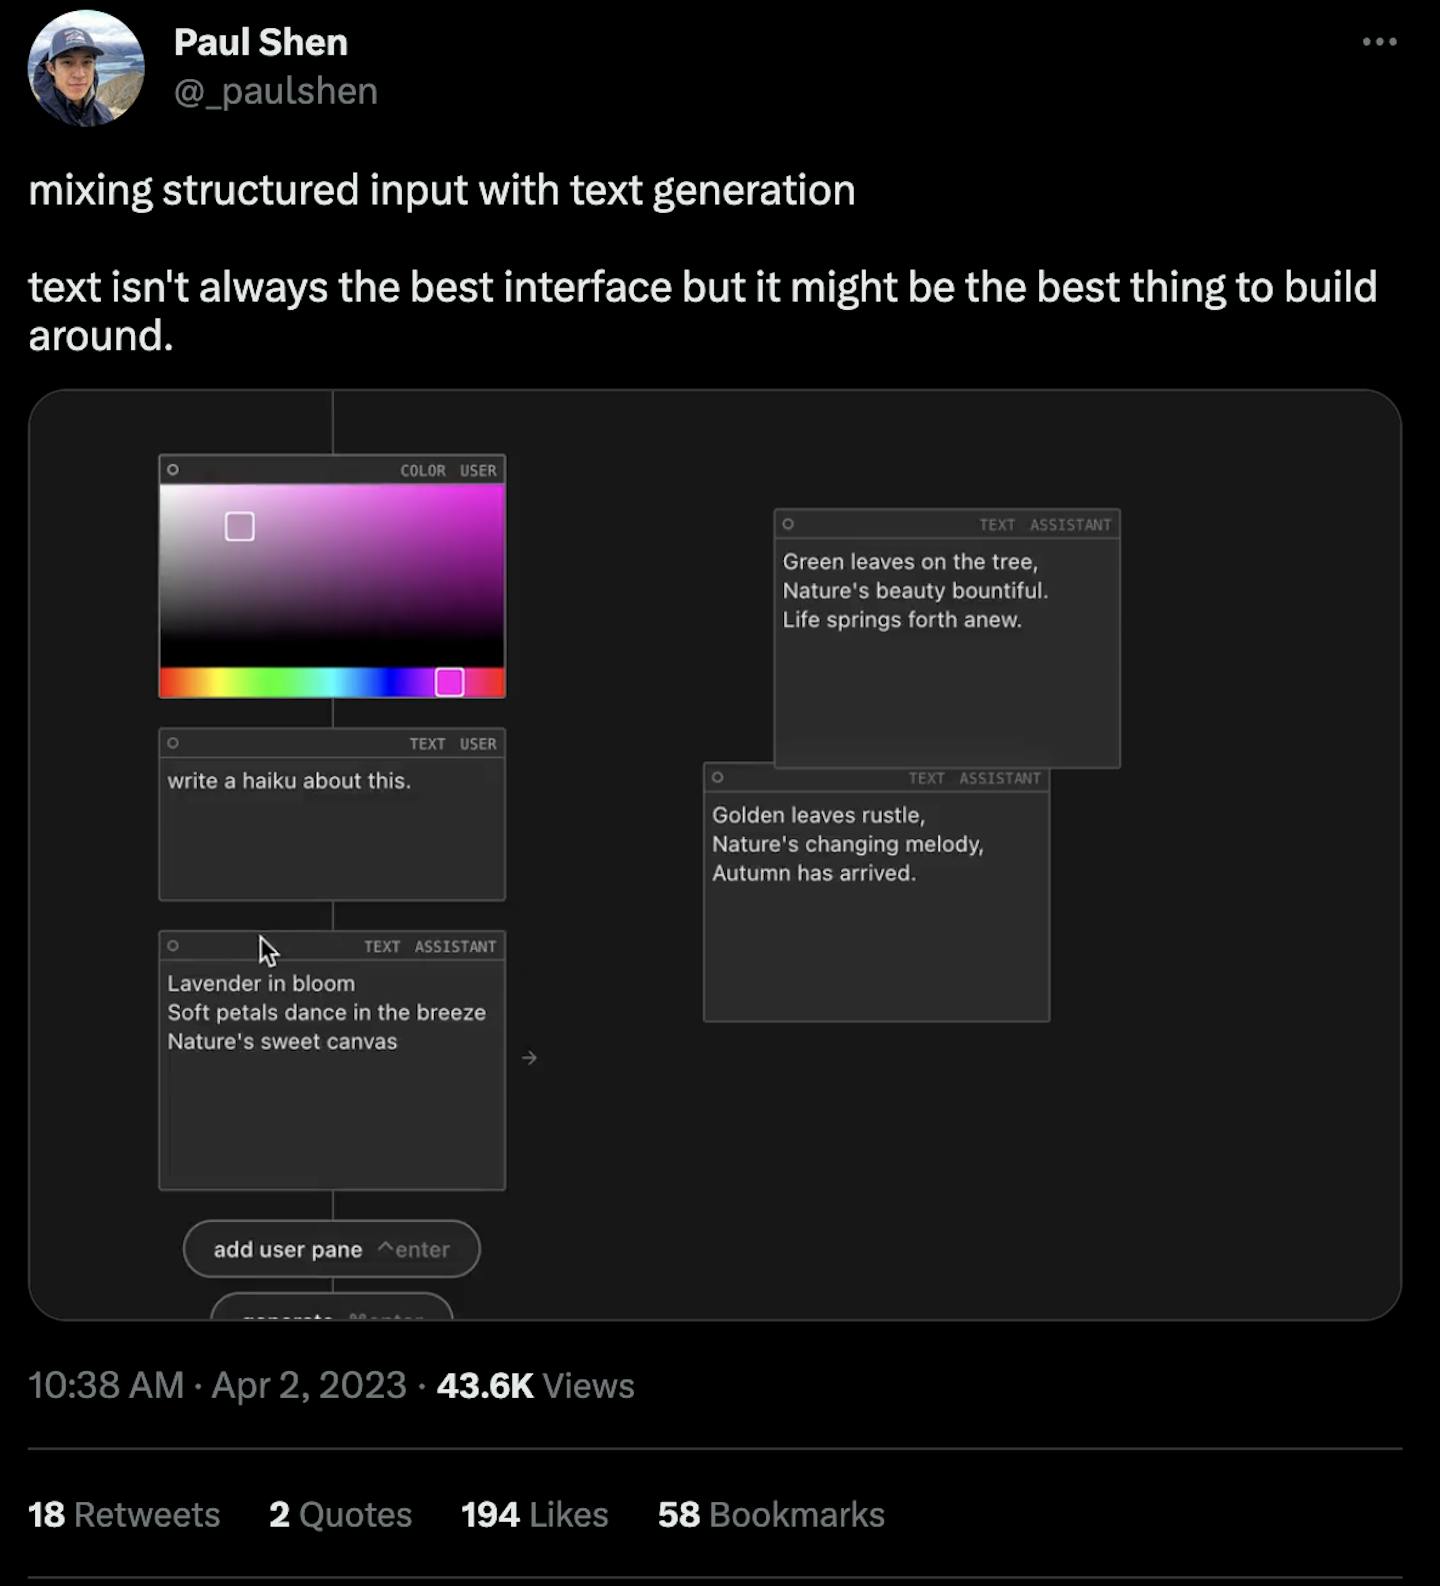This screenshot has width=1440, height=1586.
Task: Click the Paul Shen display name
Action: click(x=261, y=43)
